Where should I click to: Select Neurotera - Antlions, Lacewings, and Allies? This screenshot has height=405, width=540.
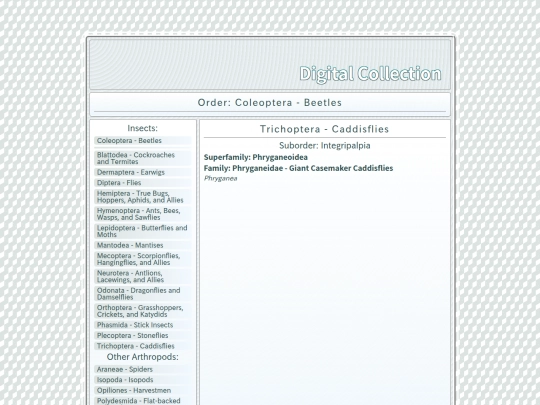143,276
